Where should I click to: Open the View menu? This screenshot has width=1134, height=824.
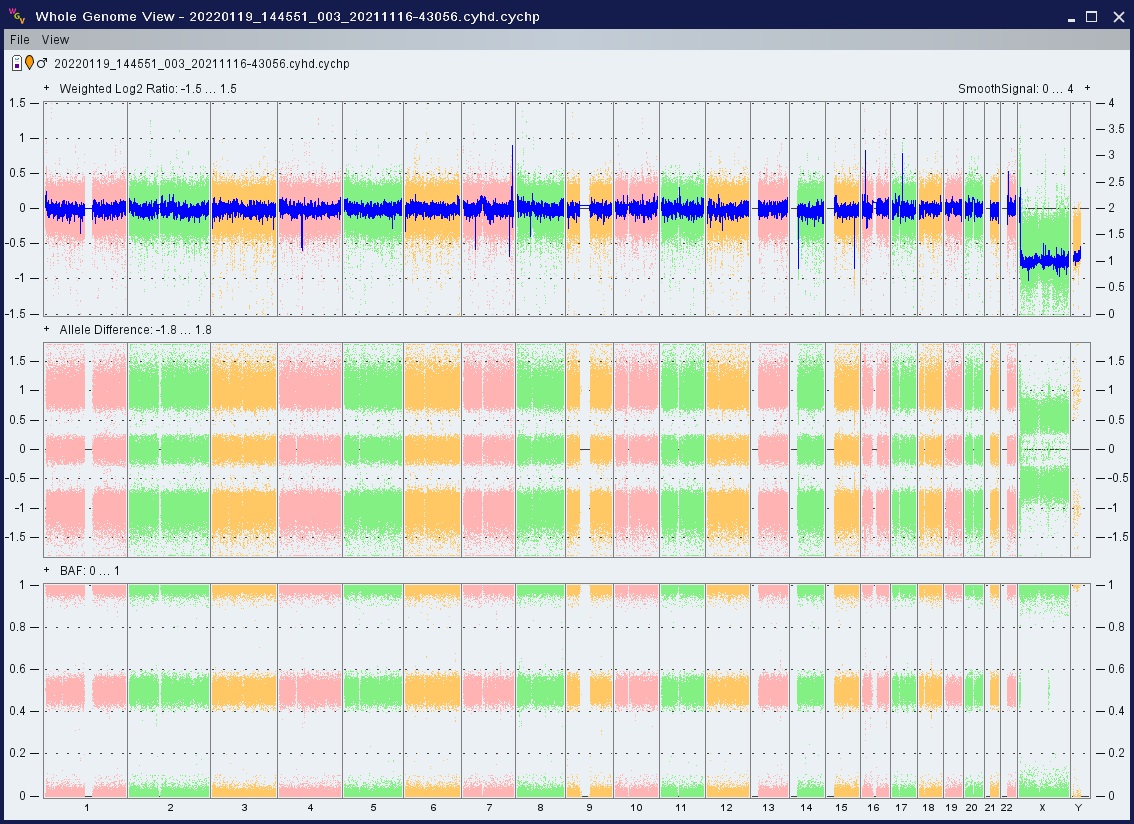[55, 40]
